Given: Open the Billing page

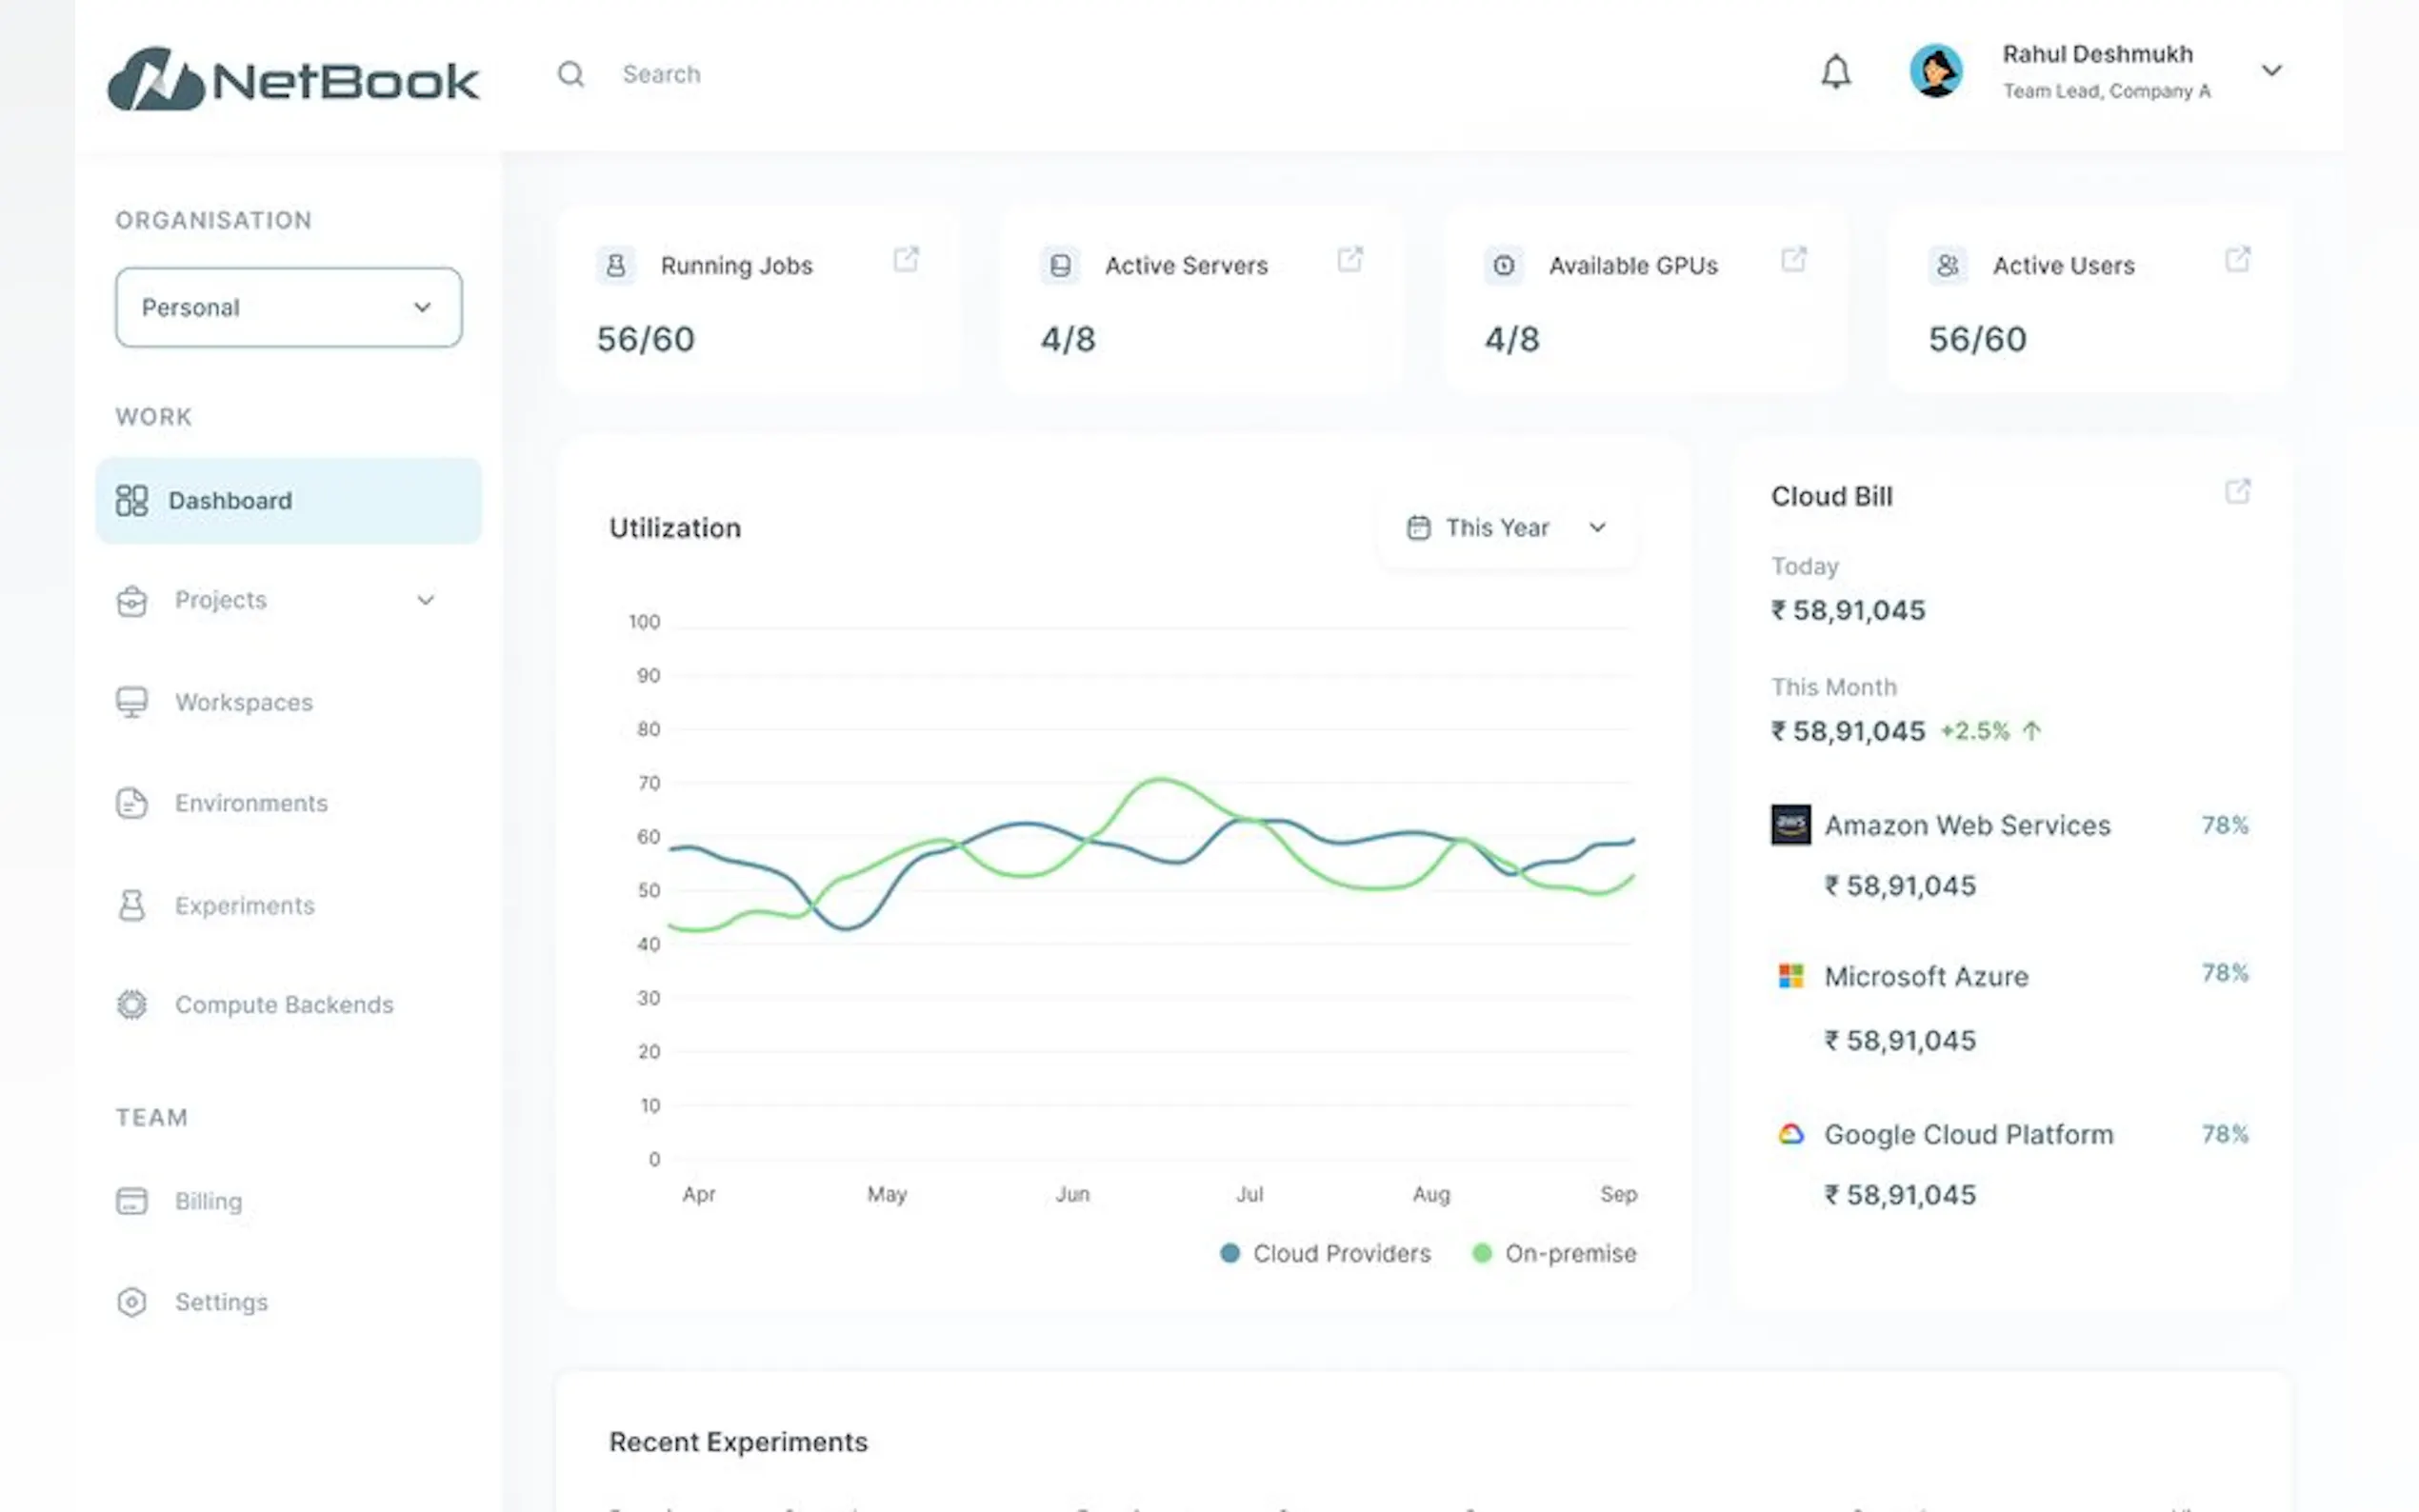Looking at the screenshot, I should click(x=208, y=1201).
